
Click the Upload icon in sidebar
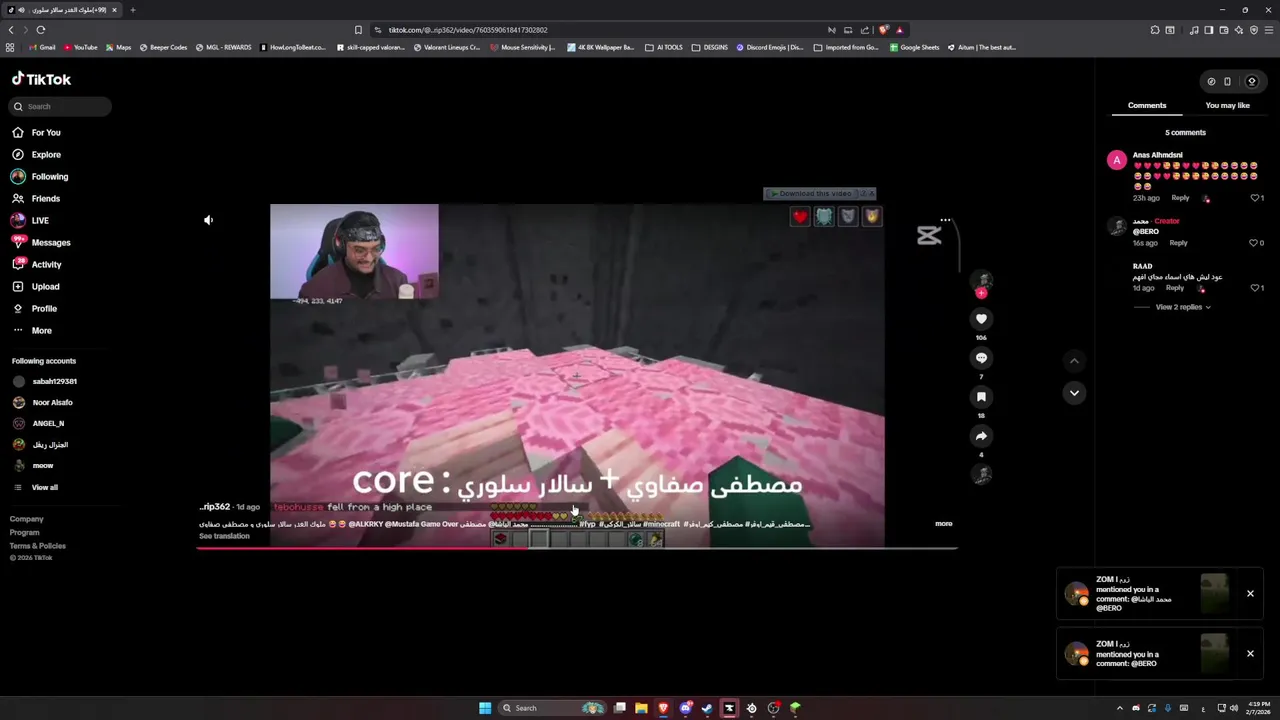point(18,286)
